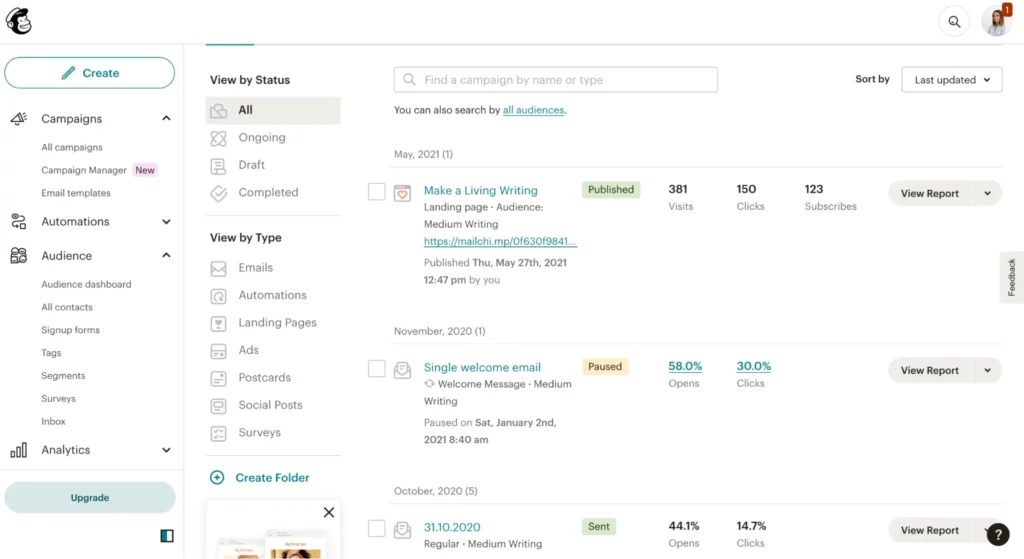This screenshot has height=559, width=1024.
Task: Click the Ongoing status icon
Action: click(x=219, y=138)
